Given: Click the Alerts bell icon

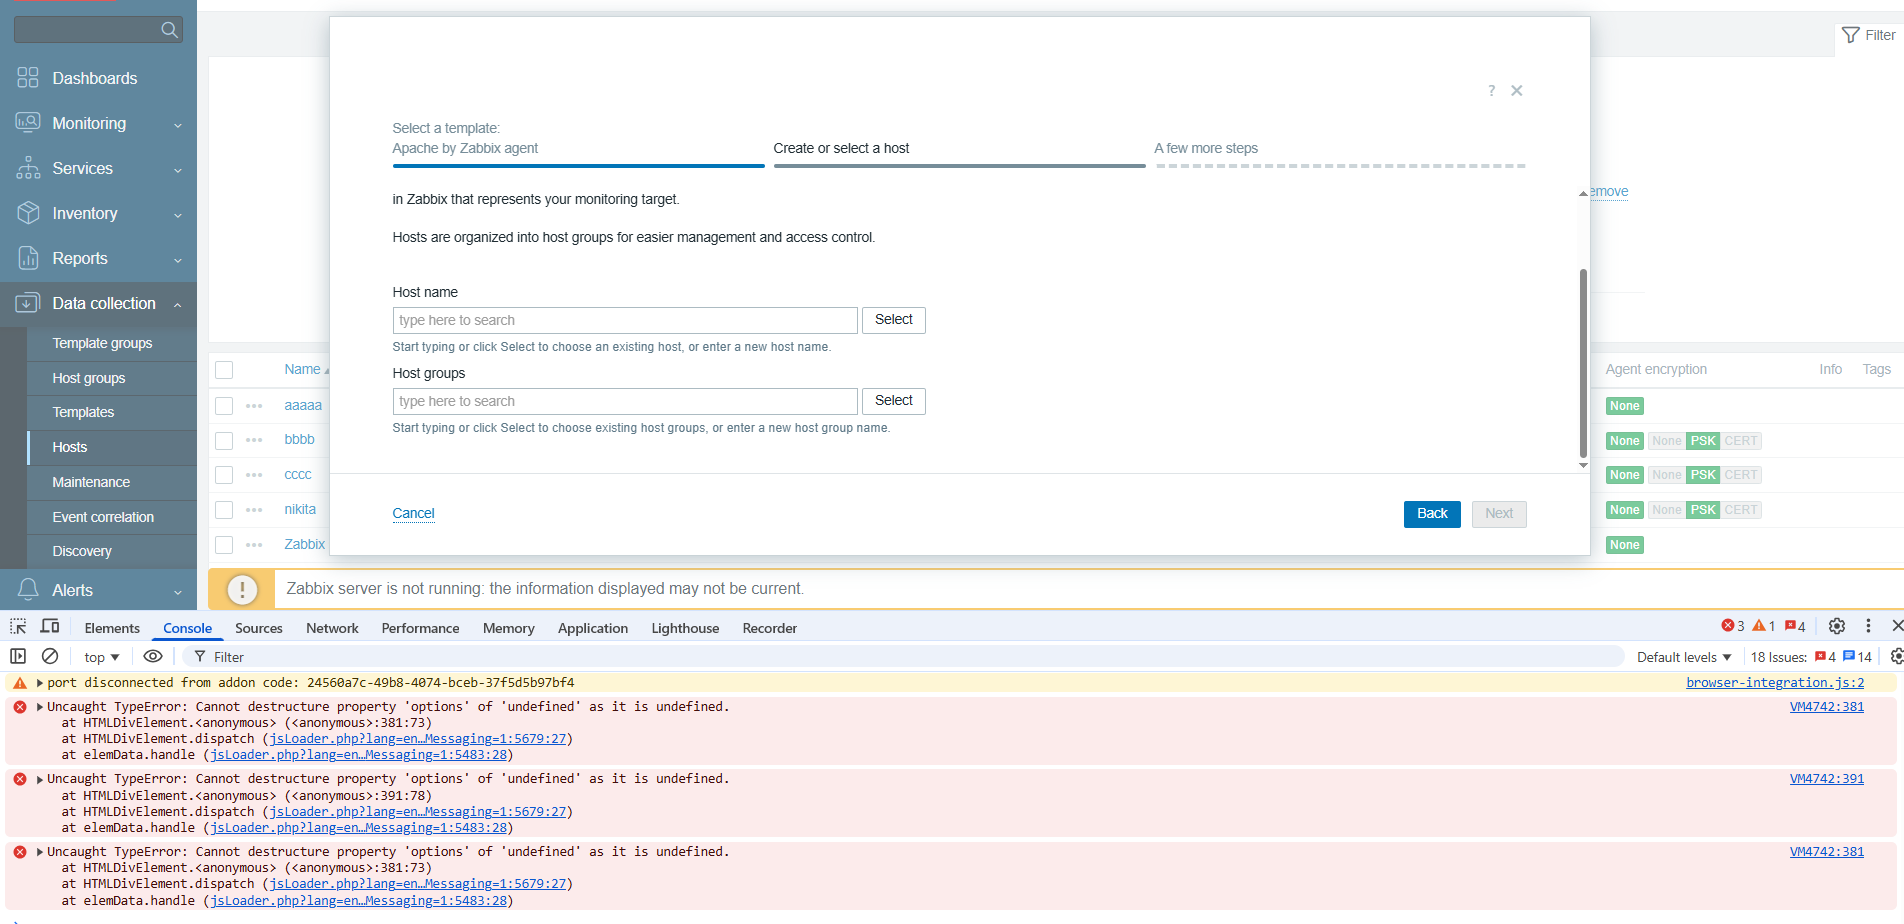Looking at the screenshot, I should (x=28, y=590).
